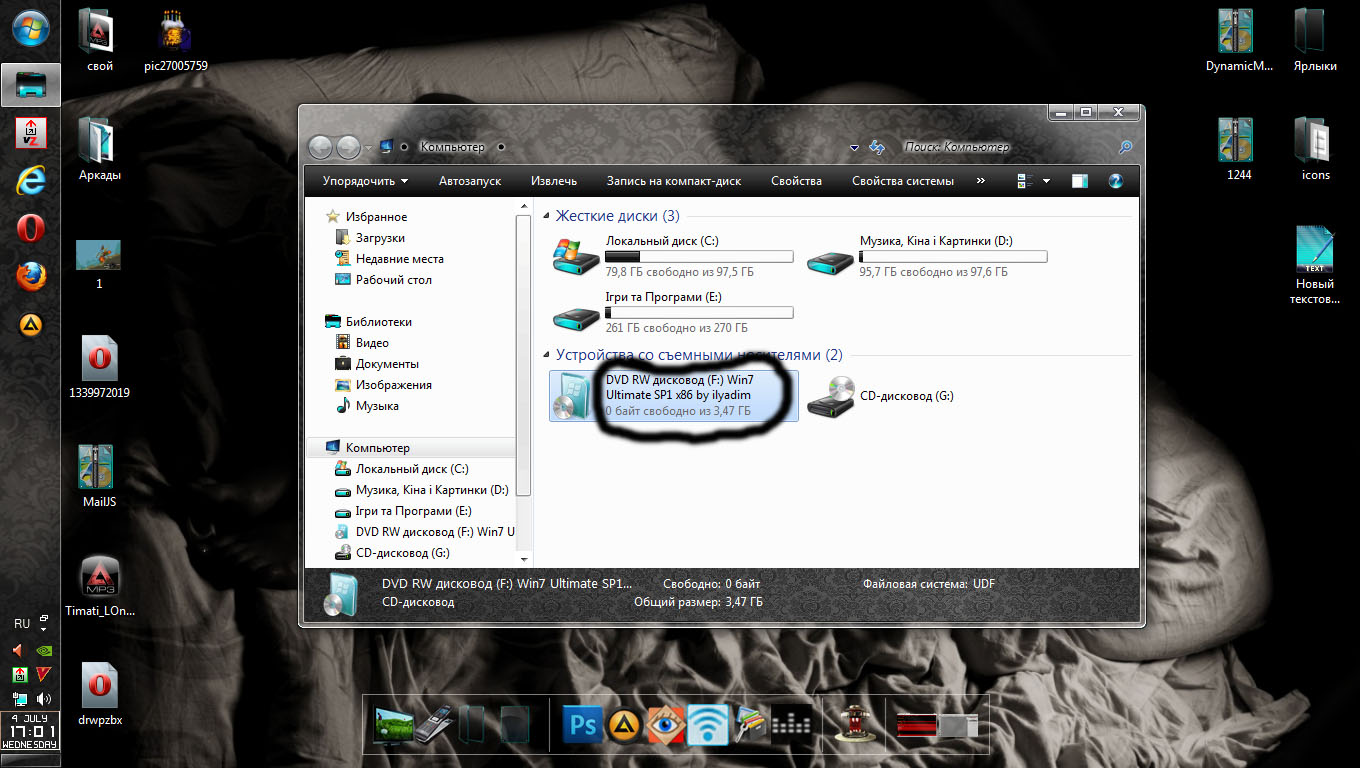This screenshot has height=768, width=1360.
Task: Select the Ярлыки desktop folder
Action: pos(1315,40)
